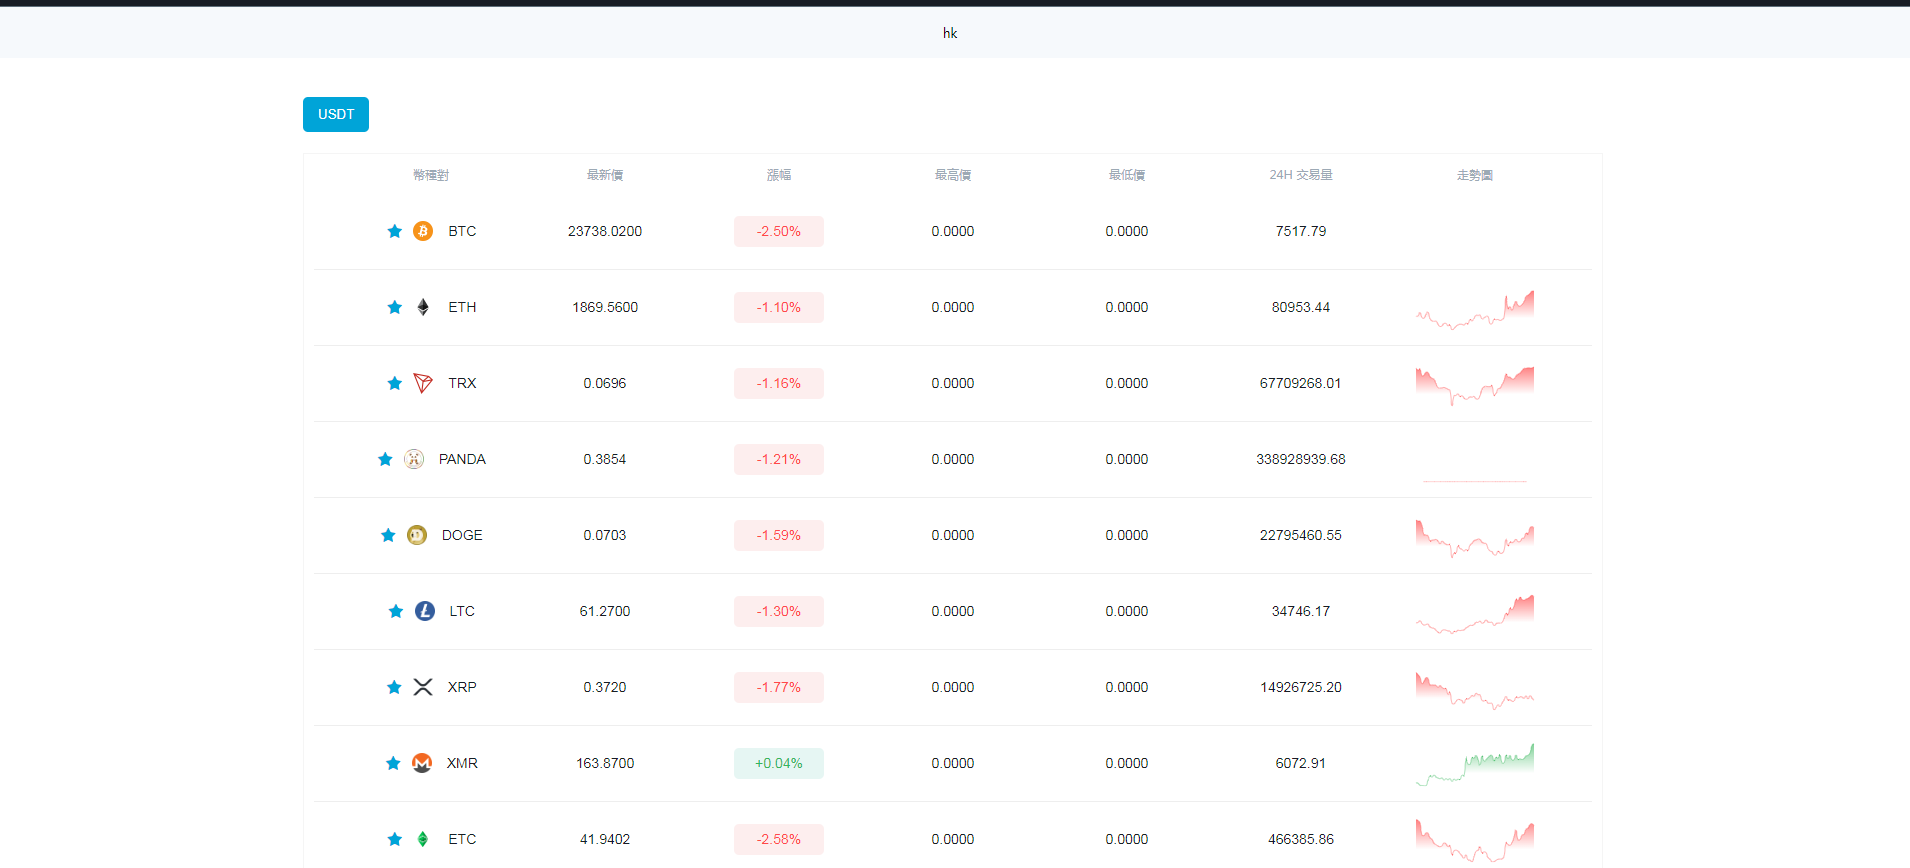Toggle the favorite star for ETC
1910x868 pixels.
395,839
